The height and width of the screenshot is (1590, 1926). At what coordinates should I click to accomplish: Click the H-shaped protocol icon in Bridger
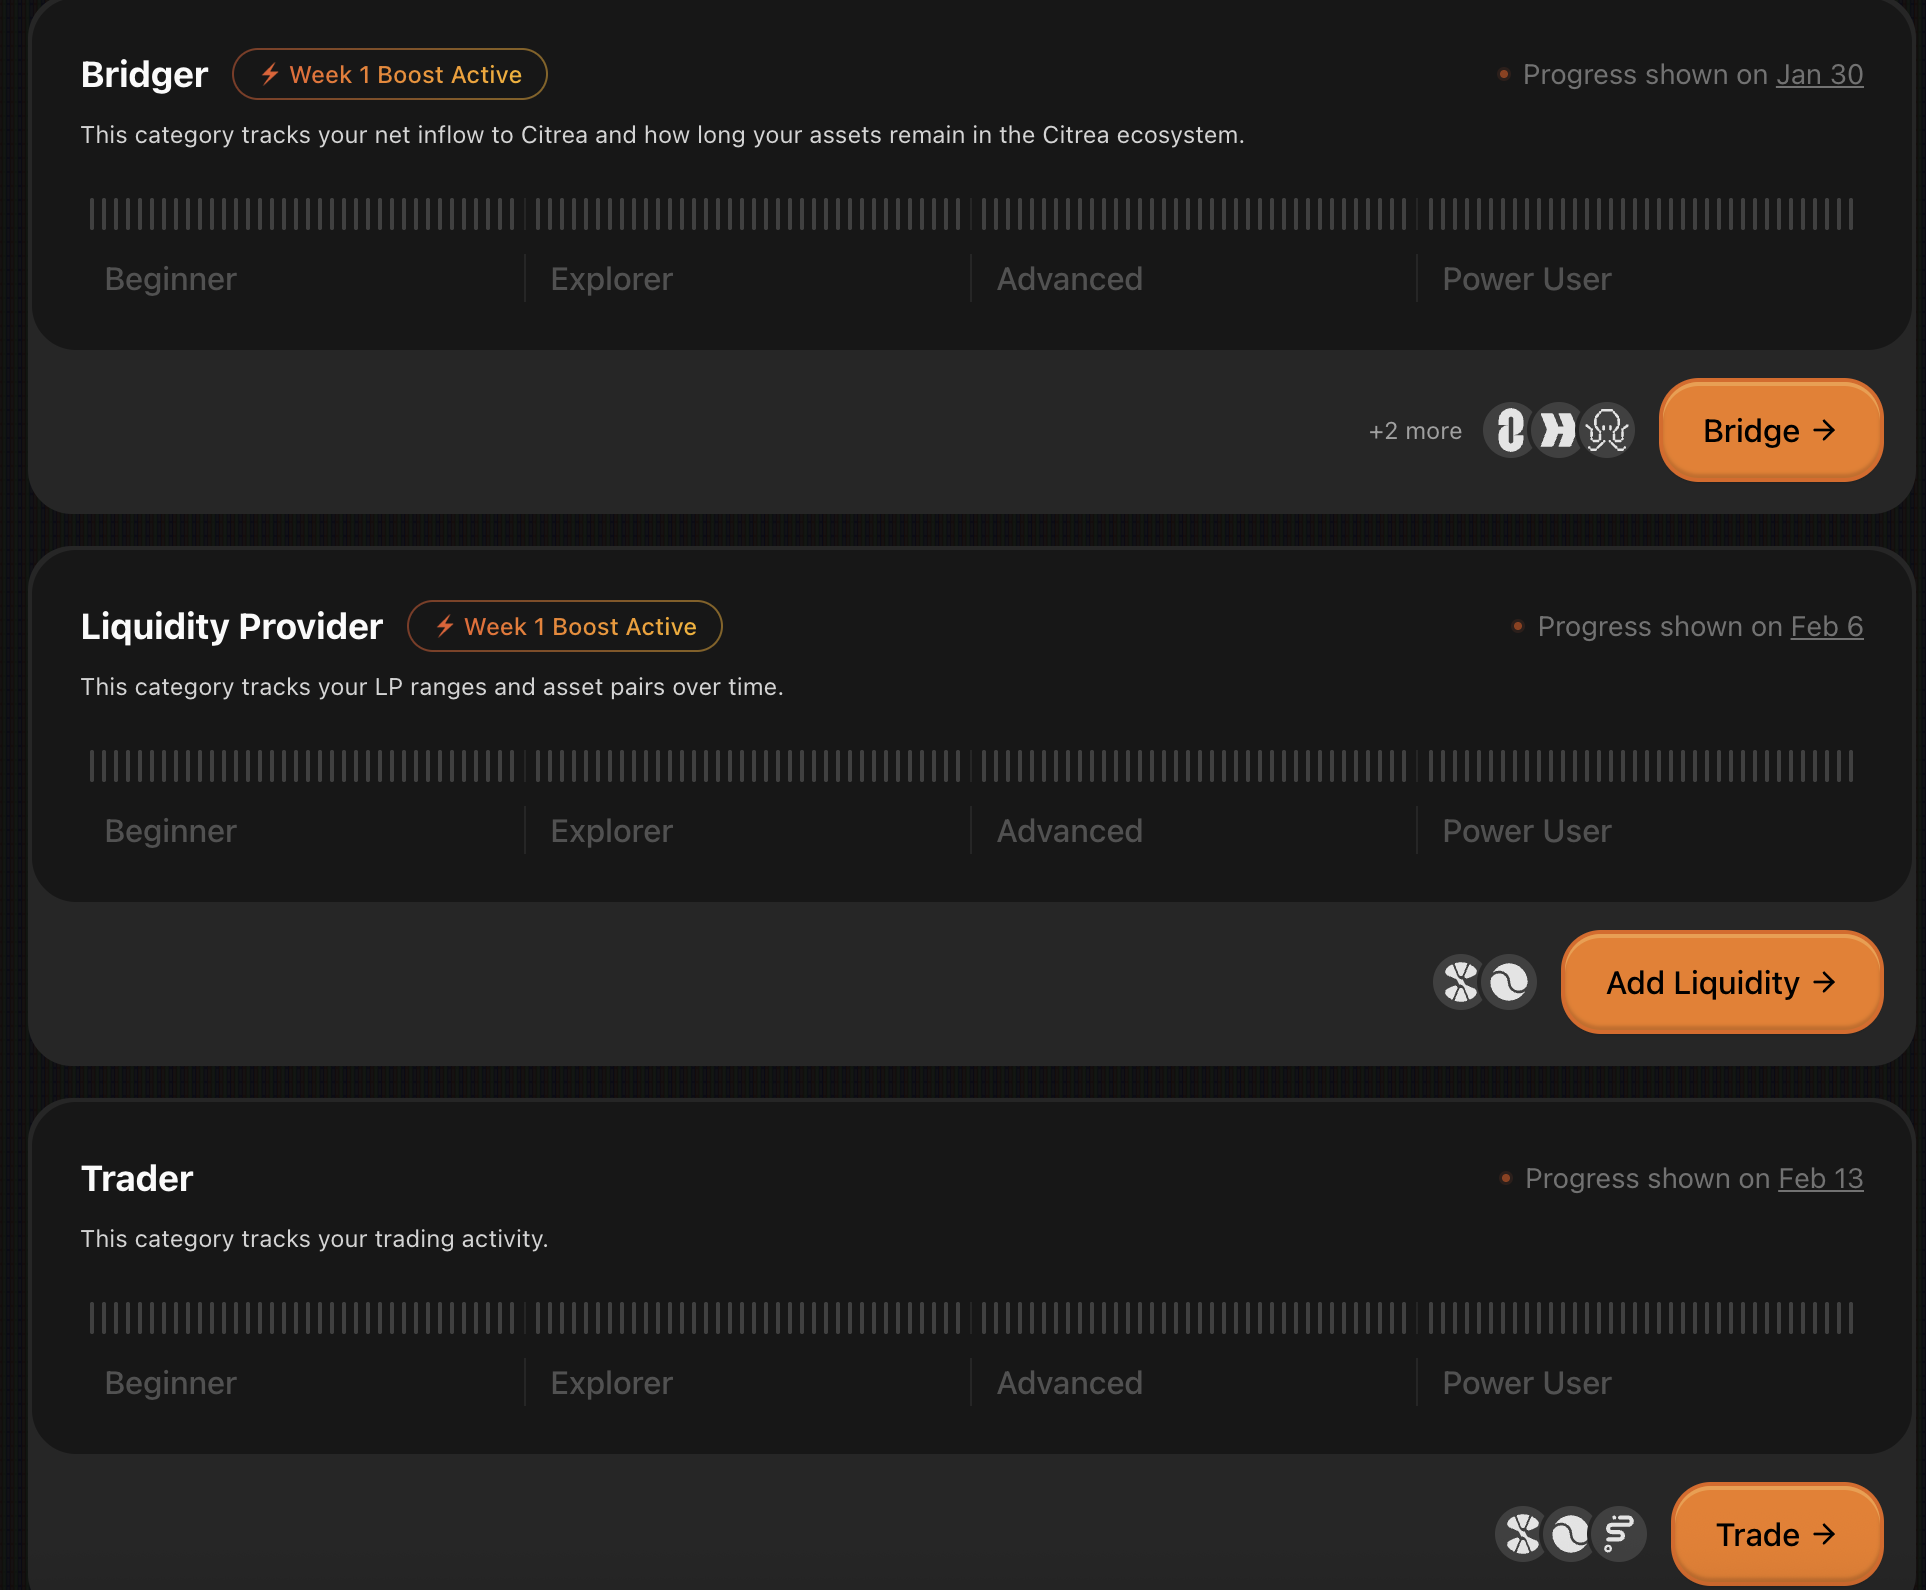pos(1557,431)
